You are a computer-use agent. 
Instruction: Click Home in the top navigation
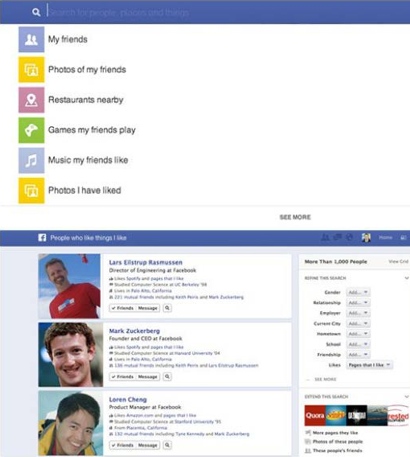pos(385,238)
